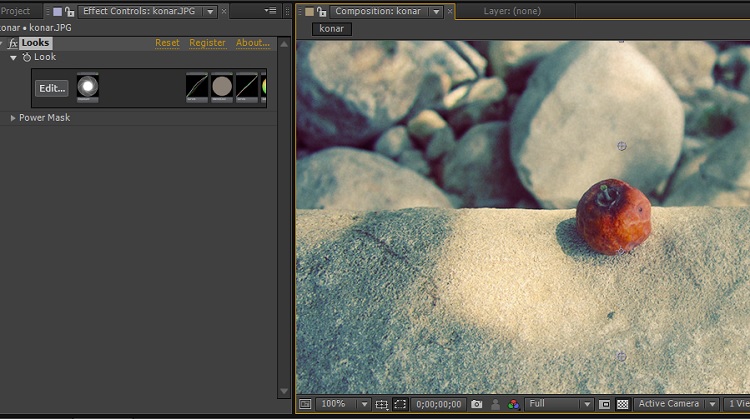
Task: Toggle the Look stopwatch for keyframing
Action: (x=27, y=57)
